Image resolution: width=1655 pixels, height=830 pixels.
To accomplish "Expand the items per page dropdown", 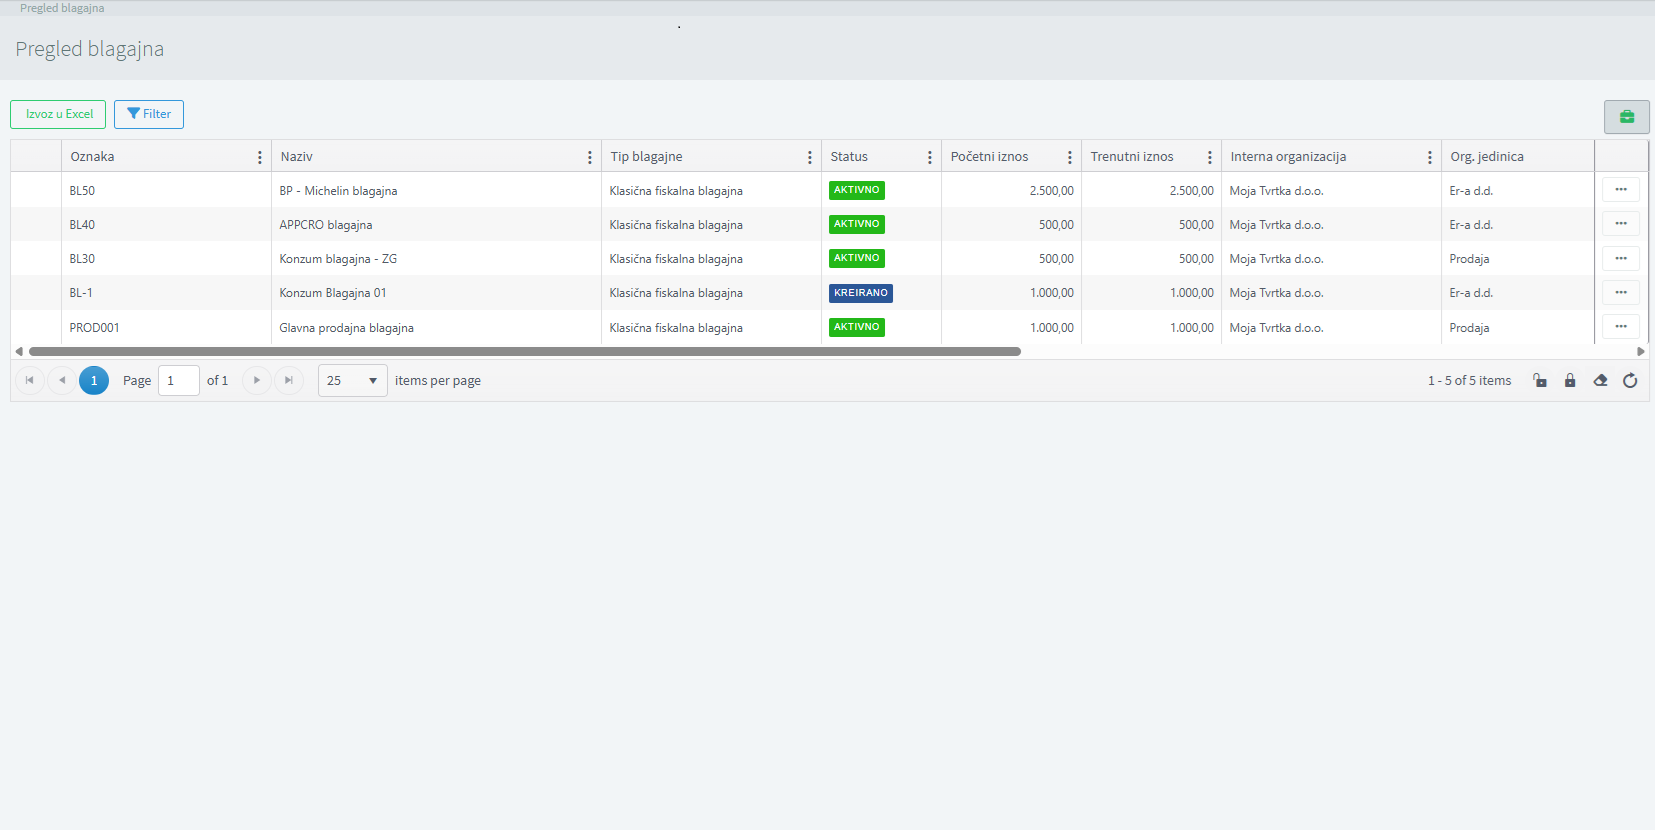I will (372, 381).
